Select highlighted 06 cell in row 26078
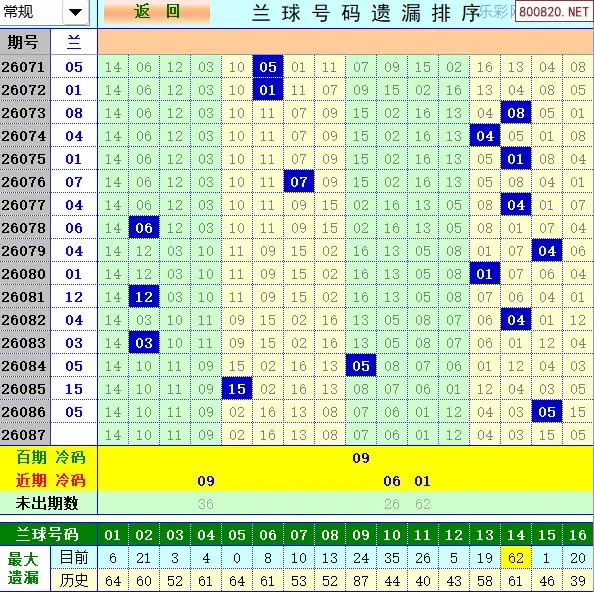This screenshot has height=592, width=594. pos(144,228)
